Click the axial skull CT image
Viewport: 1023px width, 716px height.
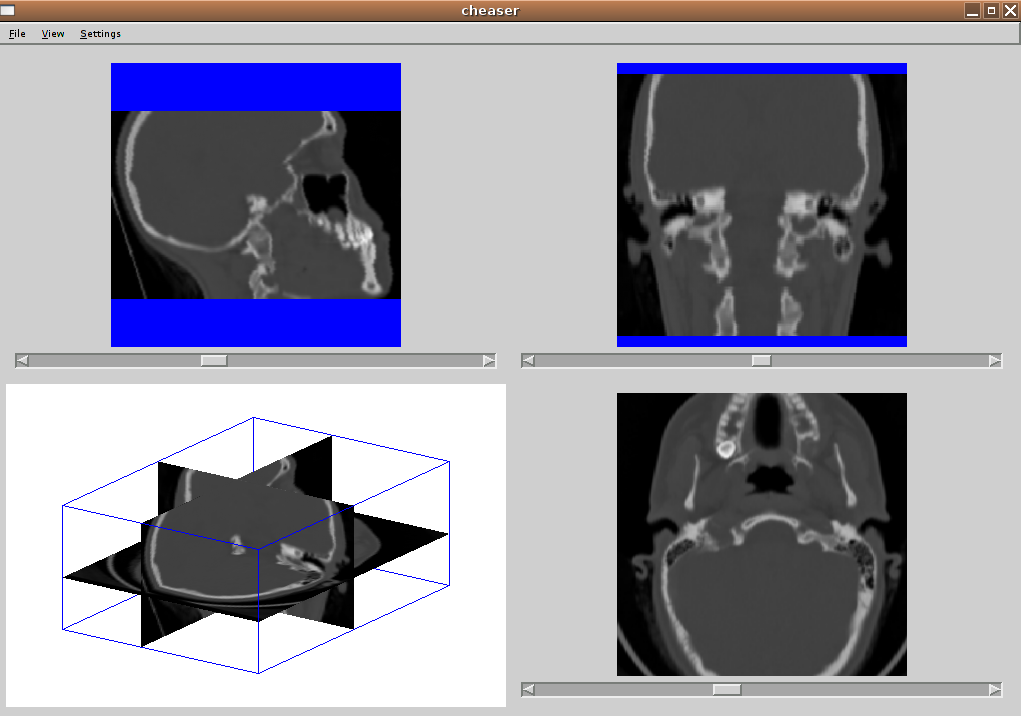coord(762,534)
